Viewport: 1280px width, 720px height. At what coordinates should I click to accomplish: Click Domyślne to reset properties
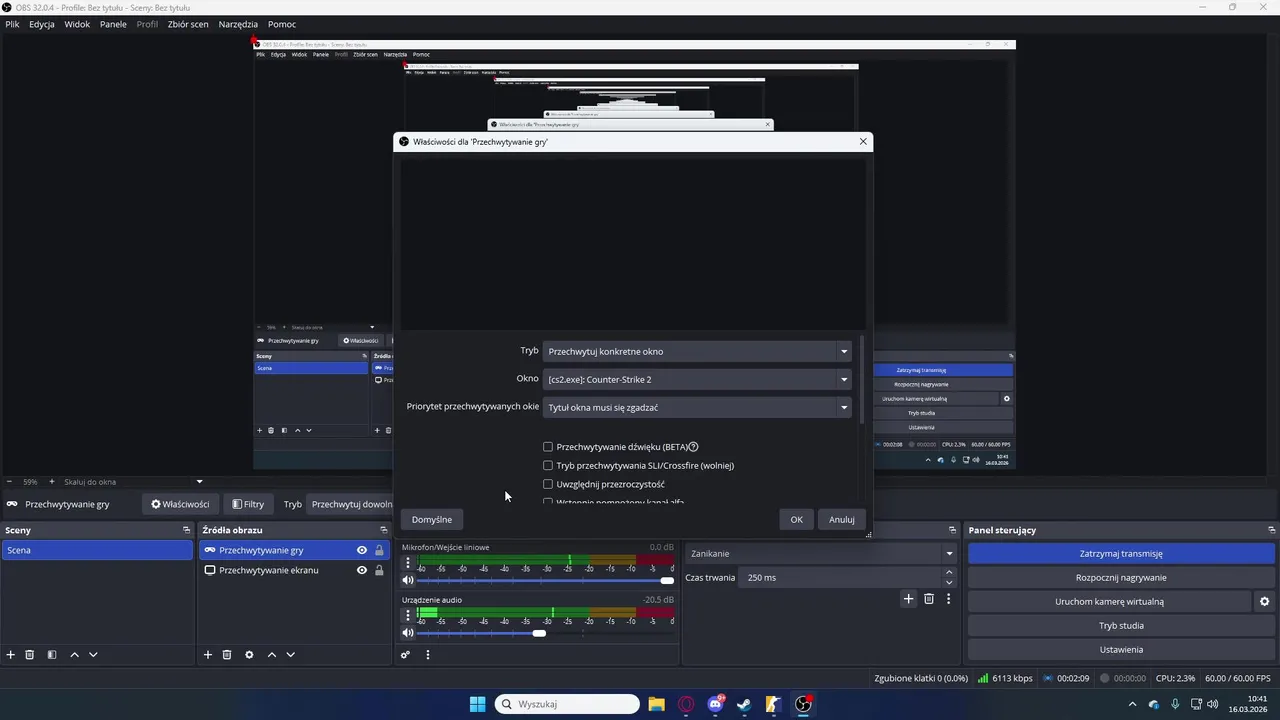tap(432, 519)
